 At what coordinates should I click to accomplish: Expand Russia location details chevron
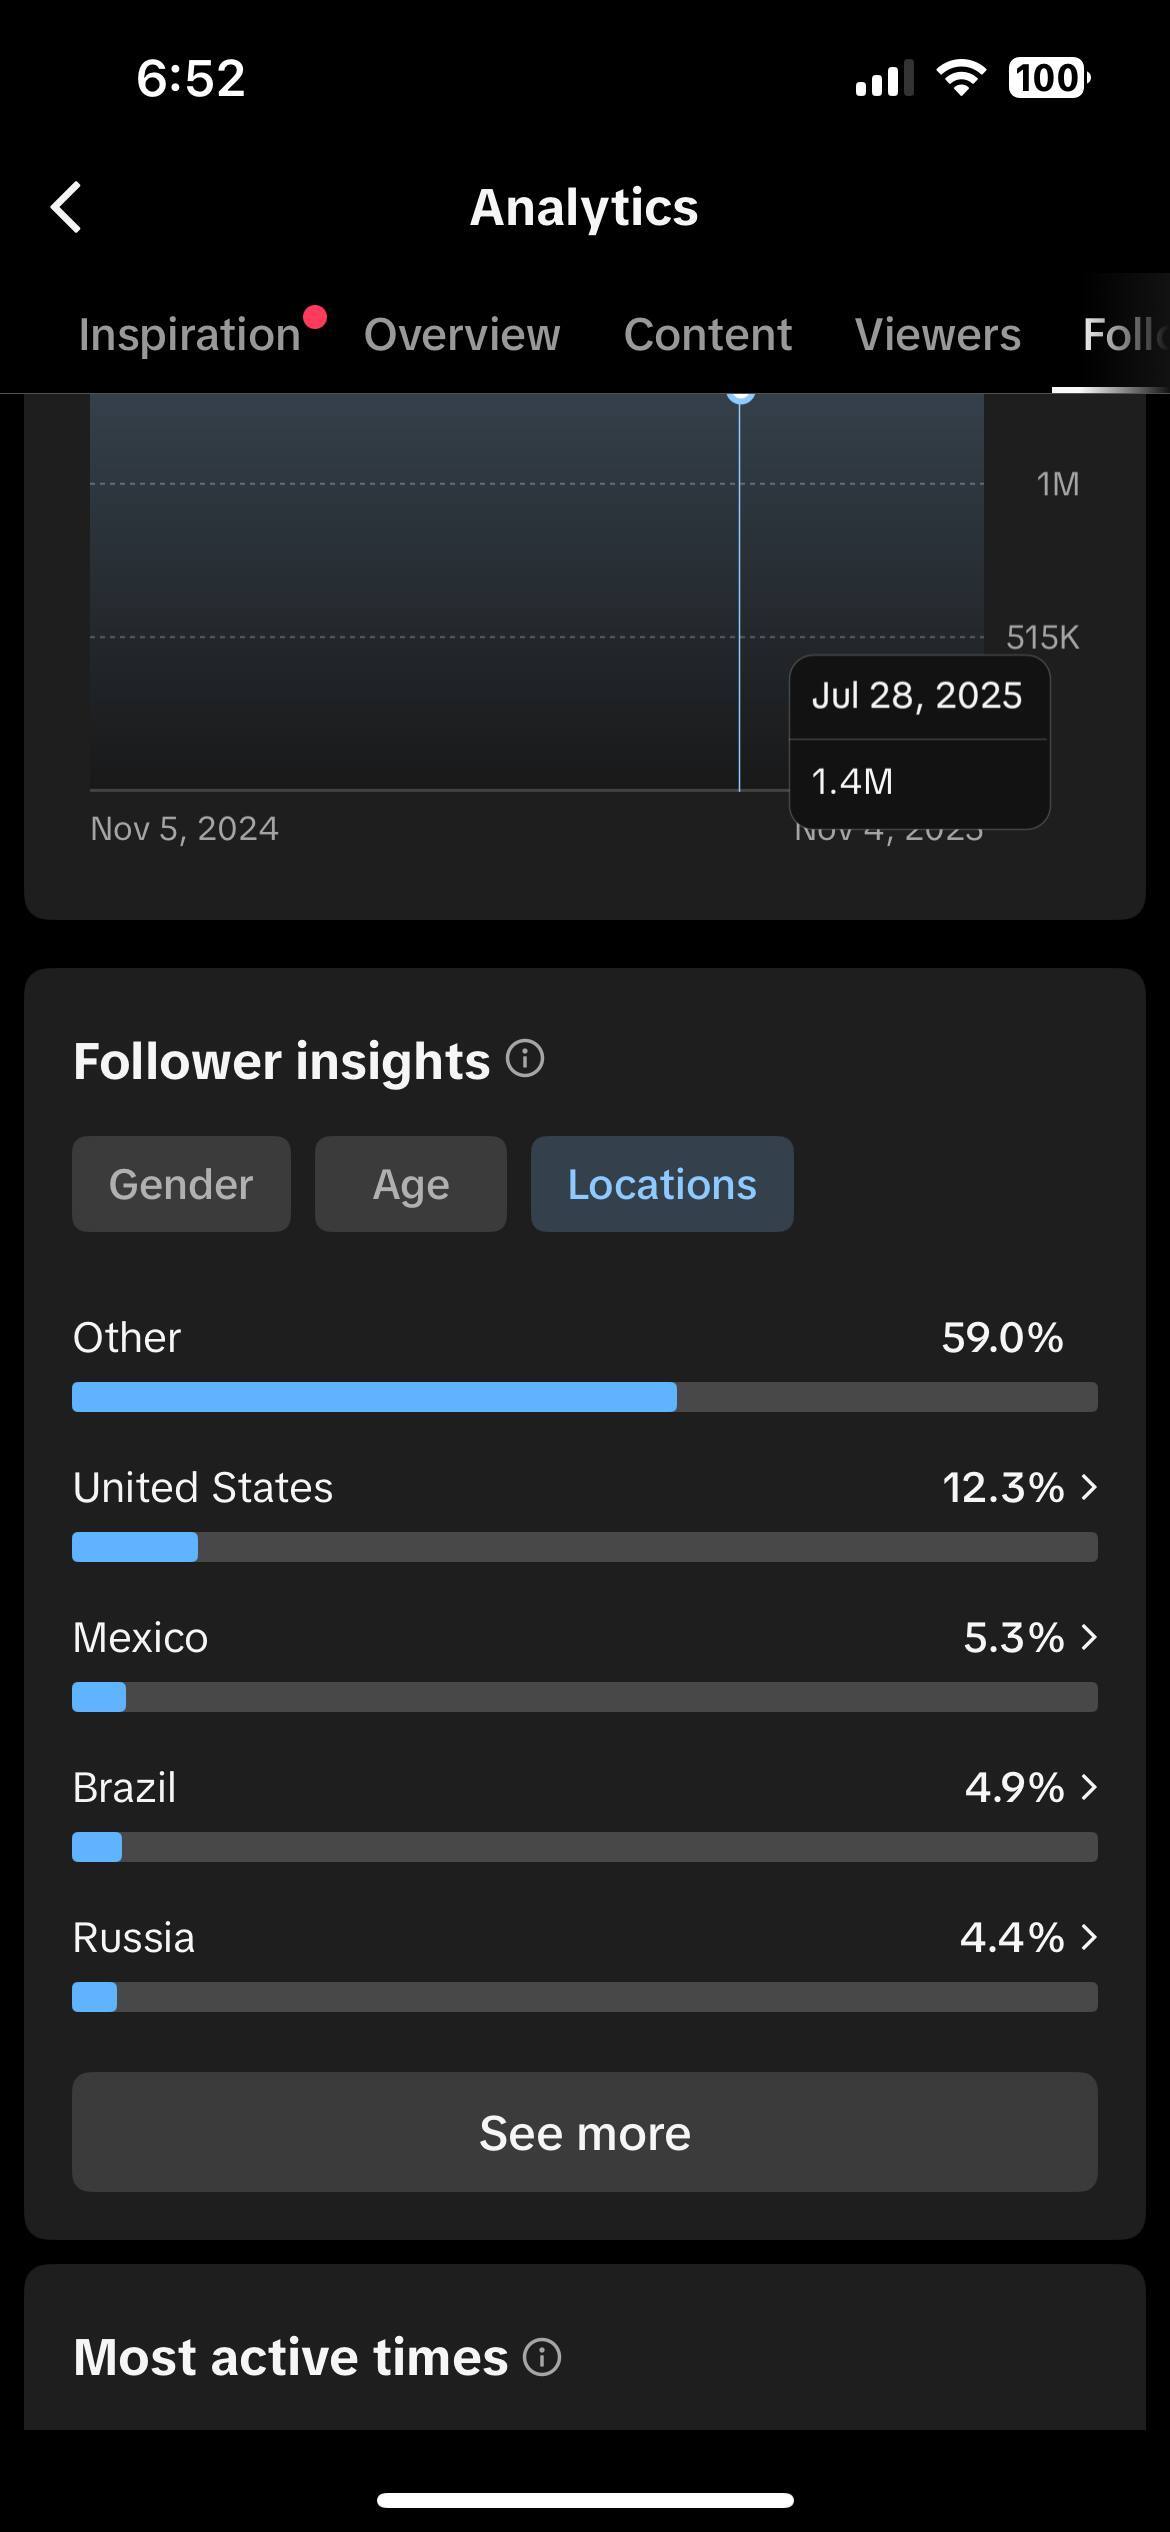point(1089,1937)
